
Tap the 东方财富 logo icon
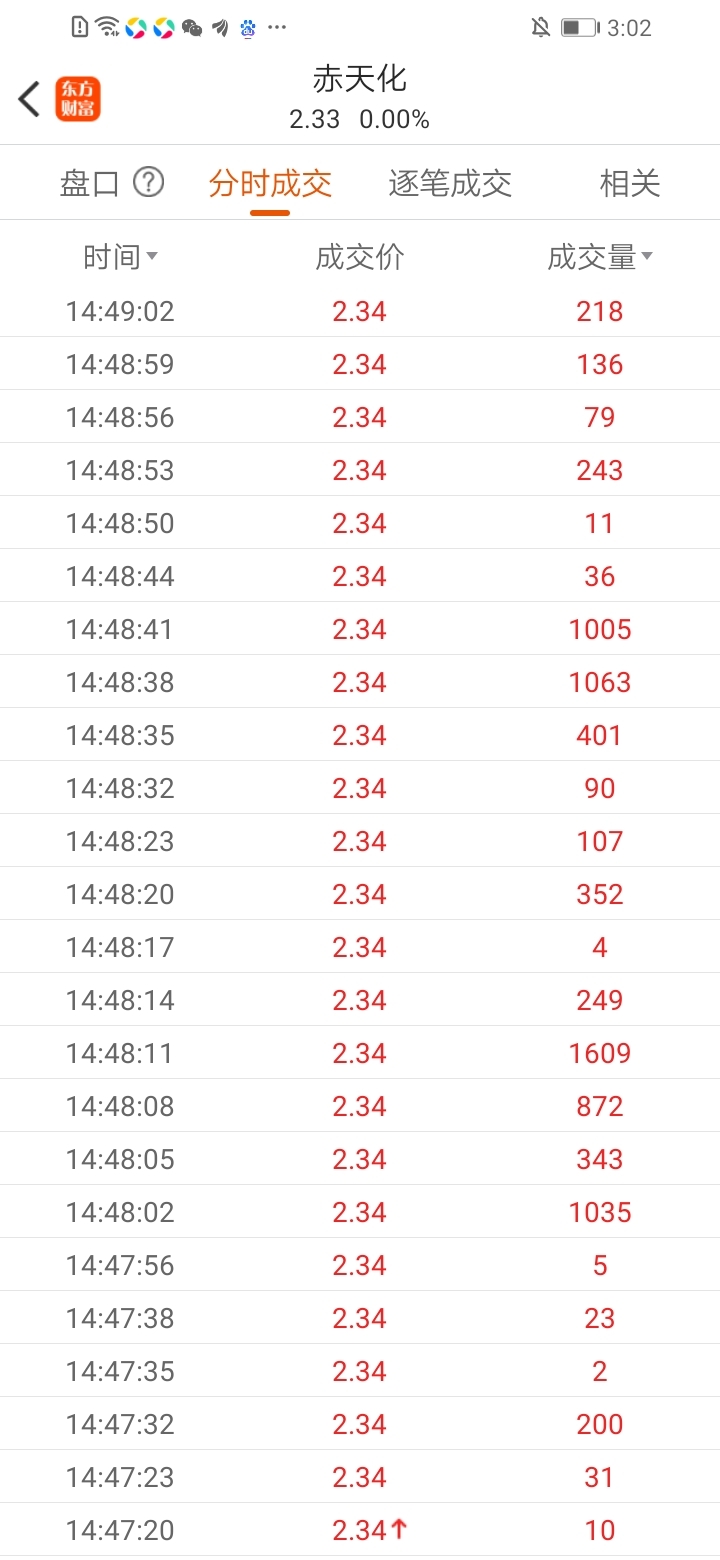(78, 99)
